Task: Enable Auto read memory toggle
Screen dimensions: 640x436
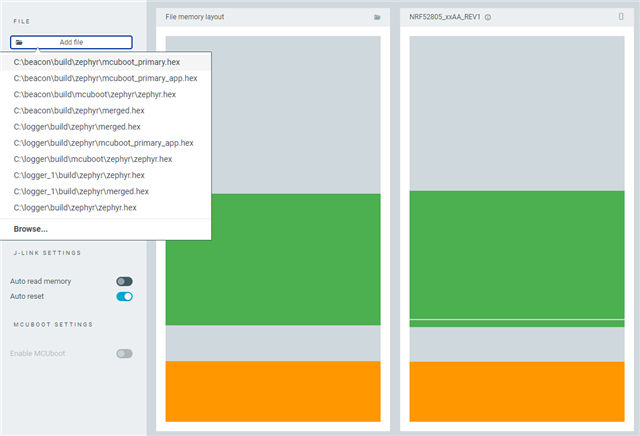Action: pyautogui.click(x=124, y=281)
